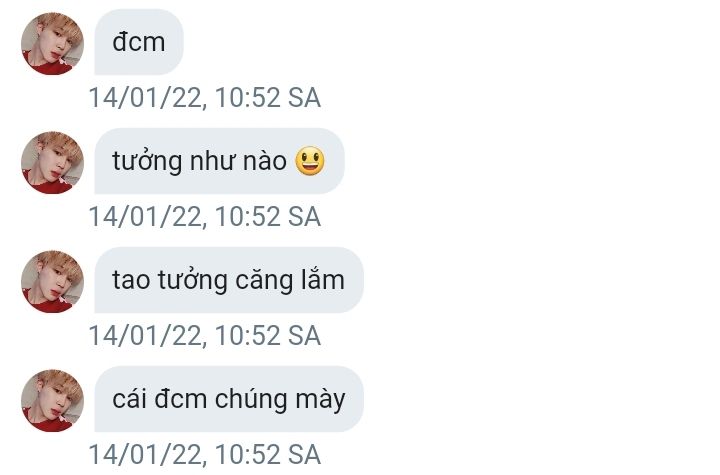Click the word 'tao' in third message

point(131,280)
